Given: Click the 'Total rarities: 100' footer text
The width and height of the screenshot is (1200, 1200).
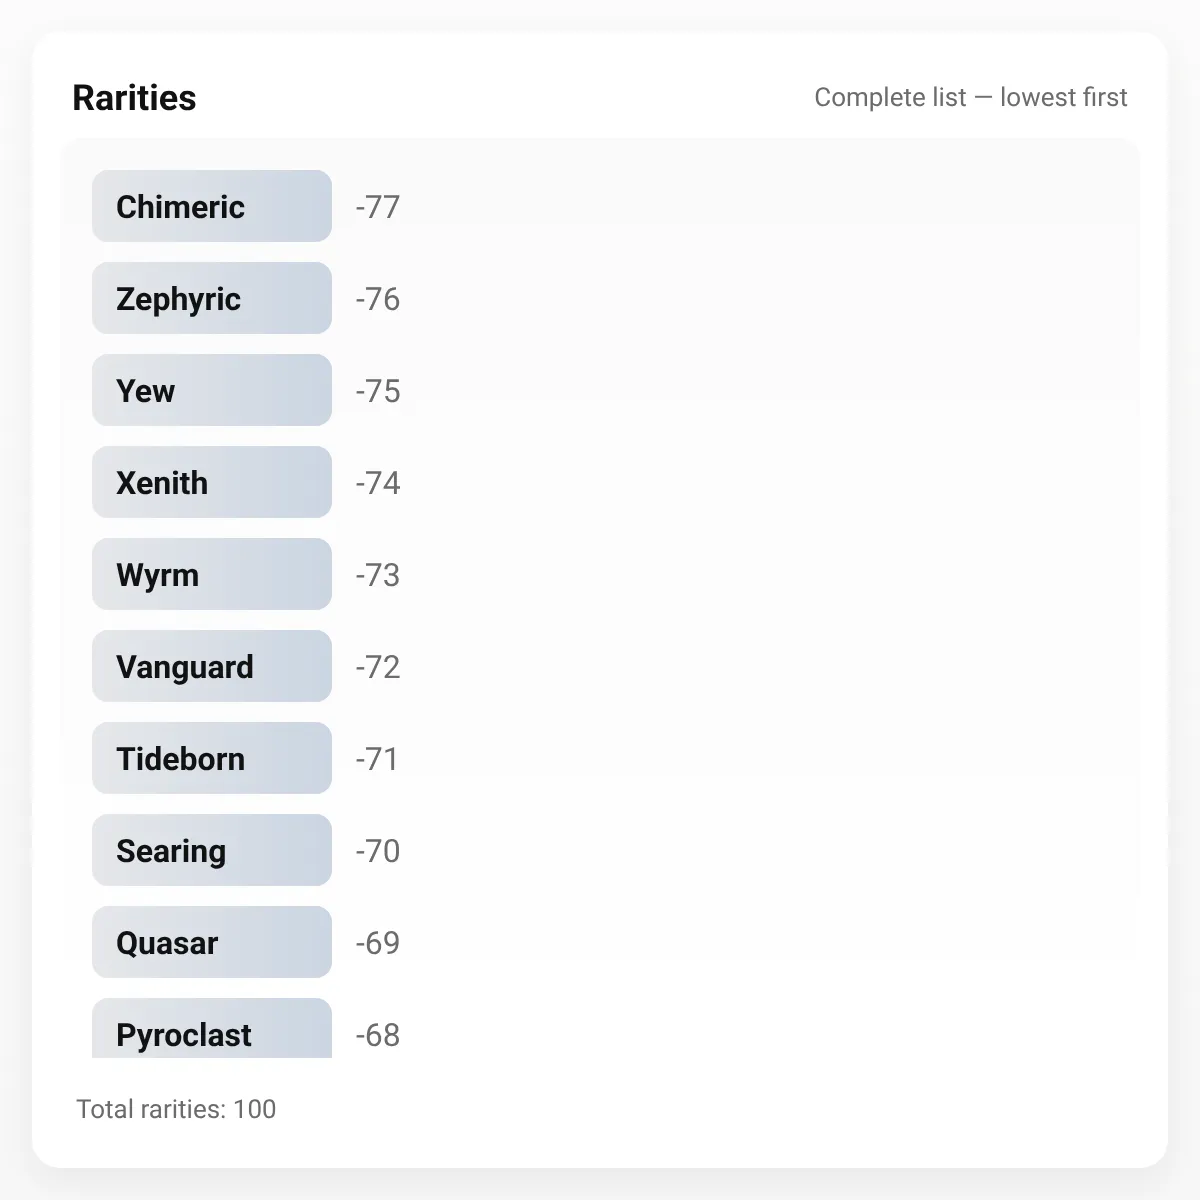Looking at the screenshot, I should tap(176, 1109).
